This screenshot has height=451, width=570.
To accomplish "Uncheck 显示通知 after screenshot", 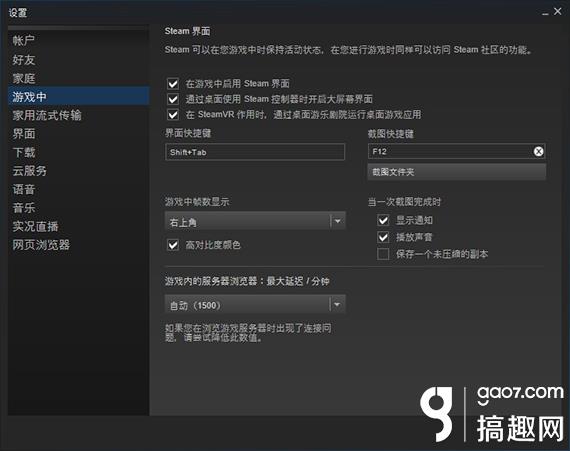I will [383, 220].
